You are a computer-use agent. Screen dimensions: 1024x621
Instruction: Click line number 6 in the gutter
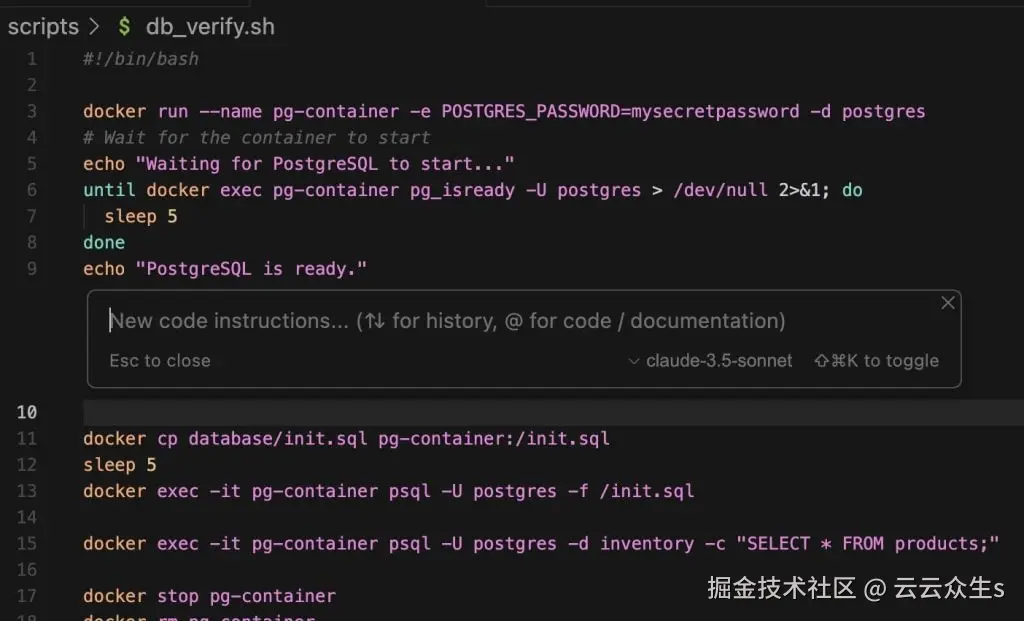click(x=32, y=190)
